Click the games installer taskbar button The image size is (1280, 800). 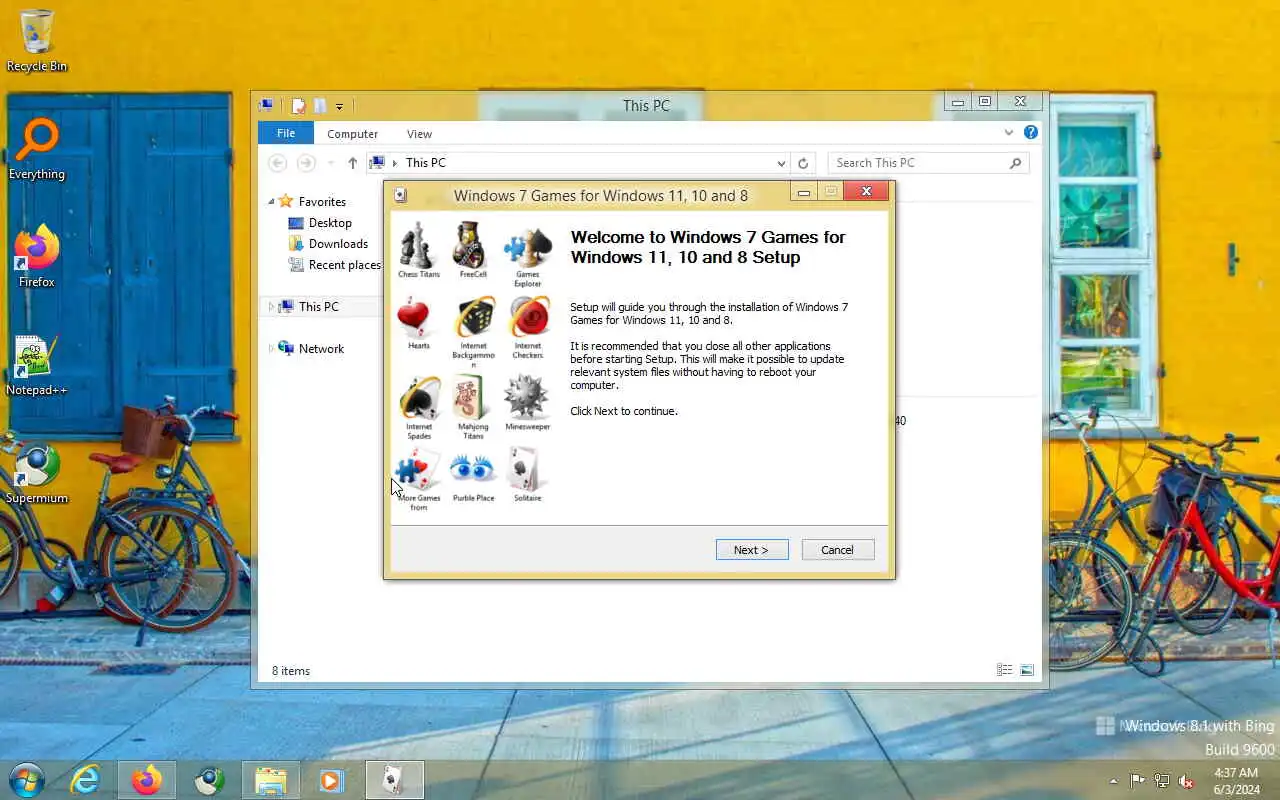[x=395, y=780]
